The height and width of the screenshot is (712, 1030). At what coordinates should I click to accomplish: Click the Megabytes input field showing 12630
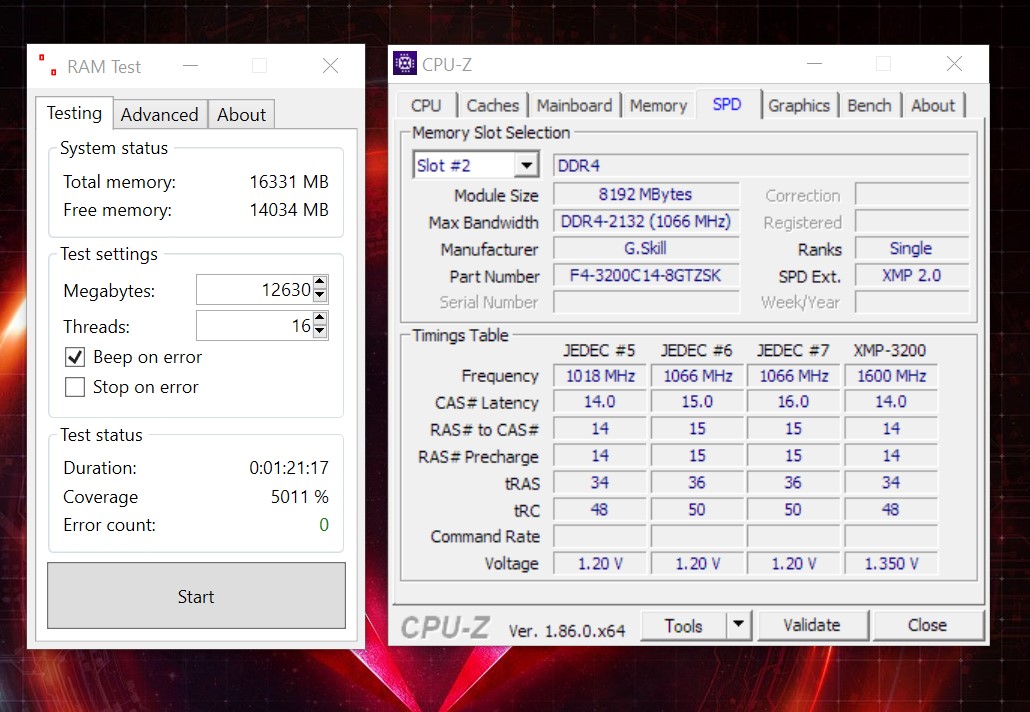pyautogui.click(x=255, y=290)
